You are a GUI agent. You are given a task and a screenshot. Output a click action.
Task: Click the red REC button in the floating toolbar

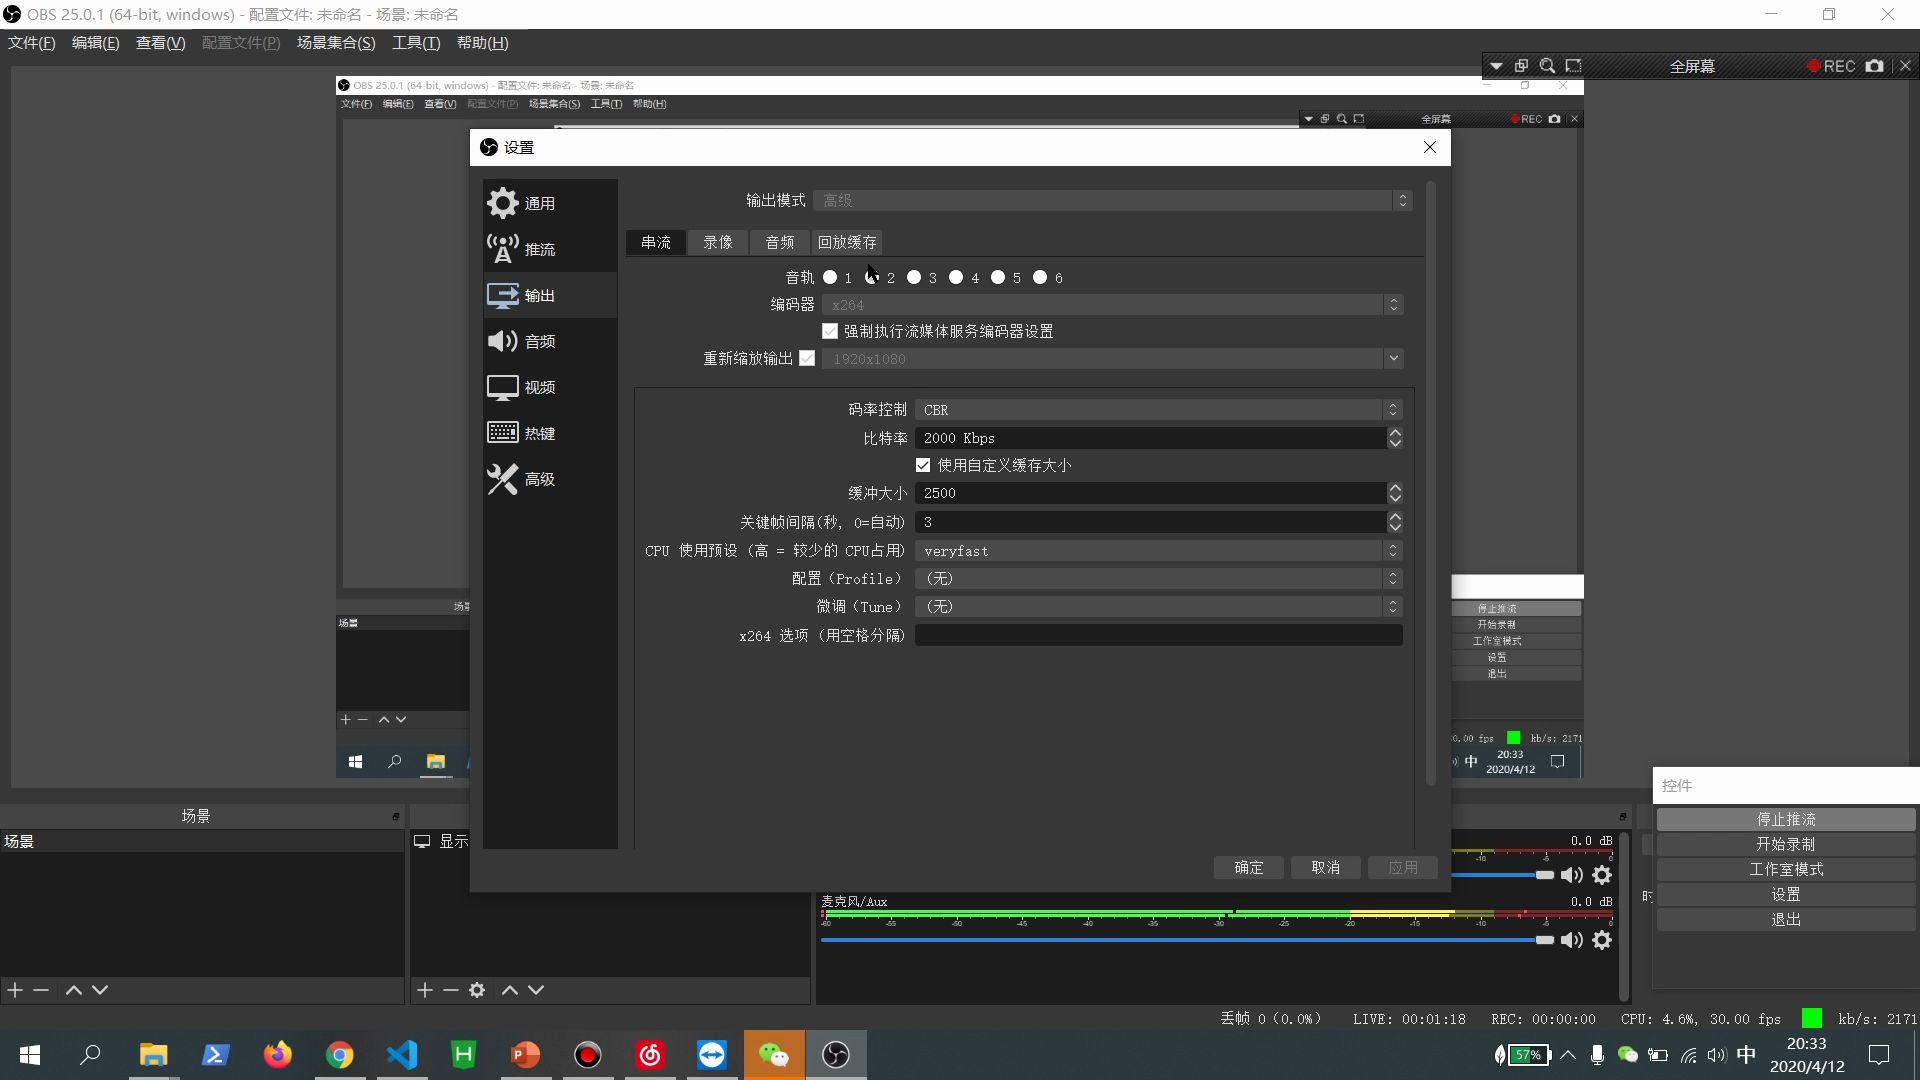click(x=1831, y=66)
